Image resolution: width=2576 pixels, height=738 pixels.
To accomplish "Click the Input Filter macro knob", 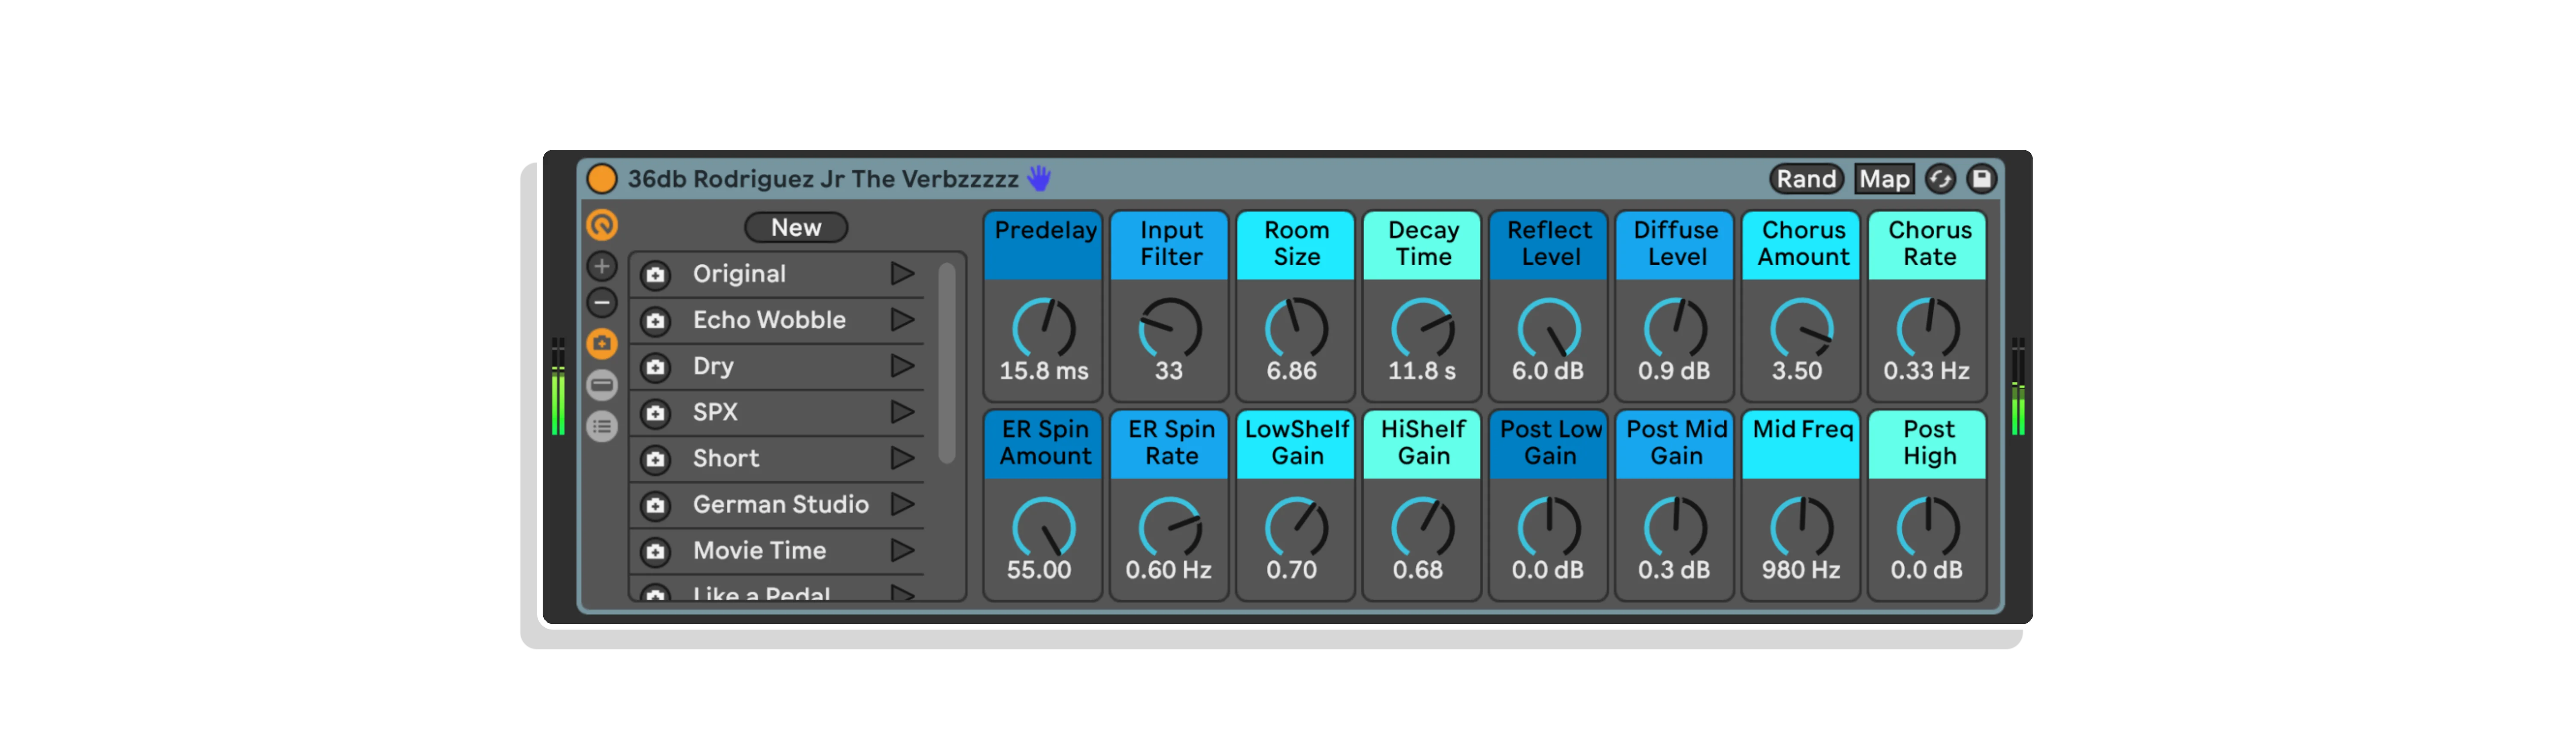I will click(x=1169, y=328).
